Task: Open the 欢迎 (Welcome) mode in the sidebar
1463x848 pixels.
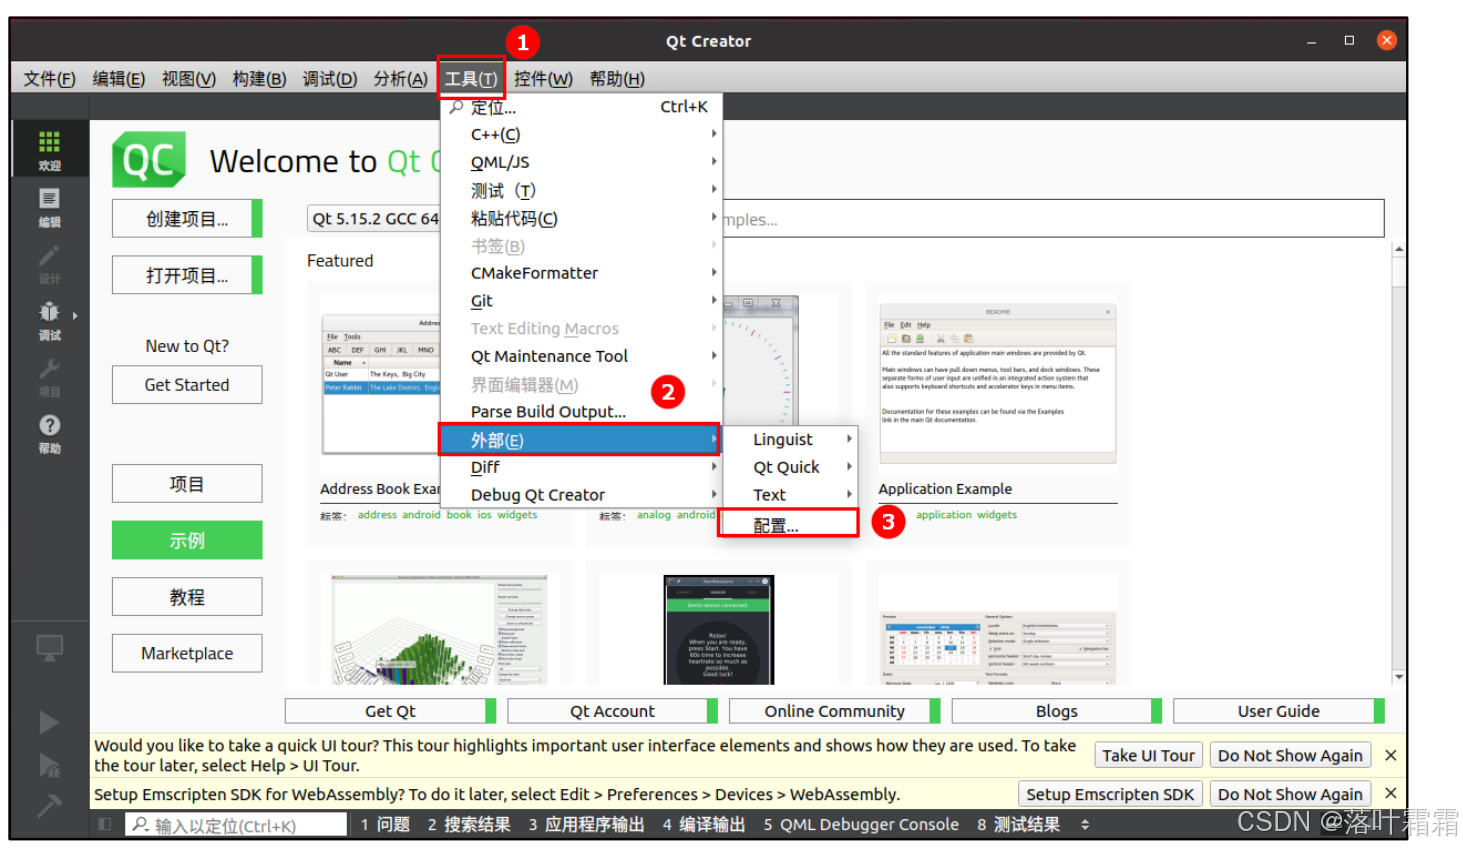Action: [49, 149]
